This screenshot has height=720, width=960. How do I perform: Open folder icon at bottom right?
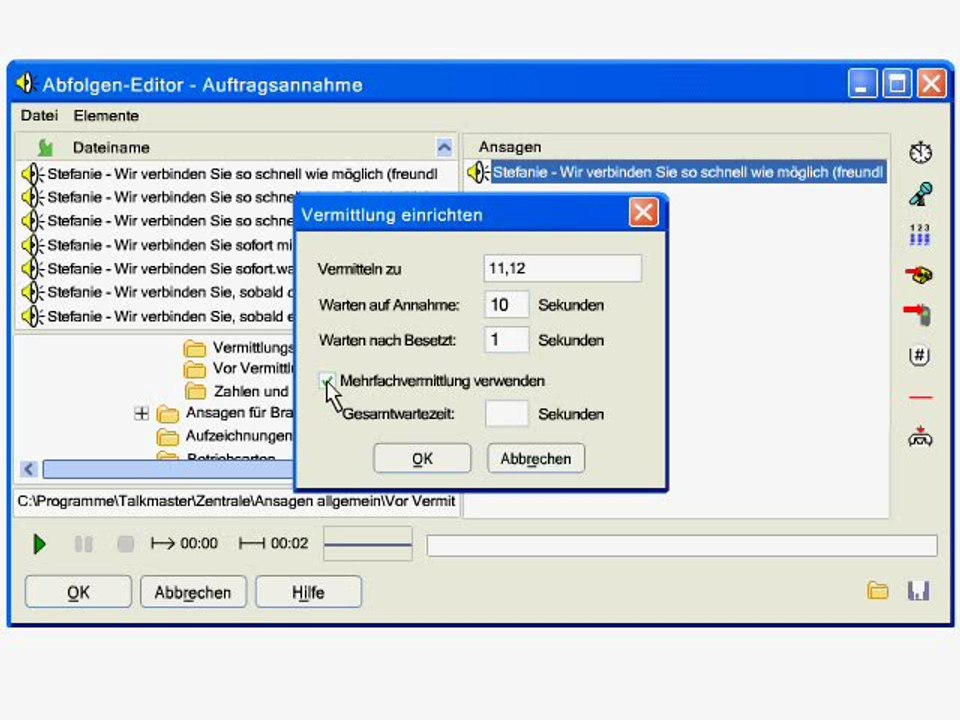pyautogui.click(x=877, y=591)
